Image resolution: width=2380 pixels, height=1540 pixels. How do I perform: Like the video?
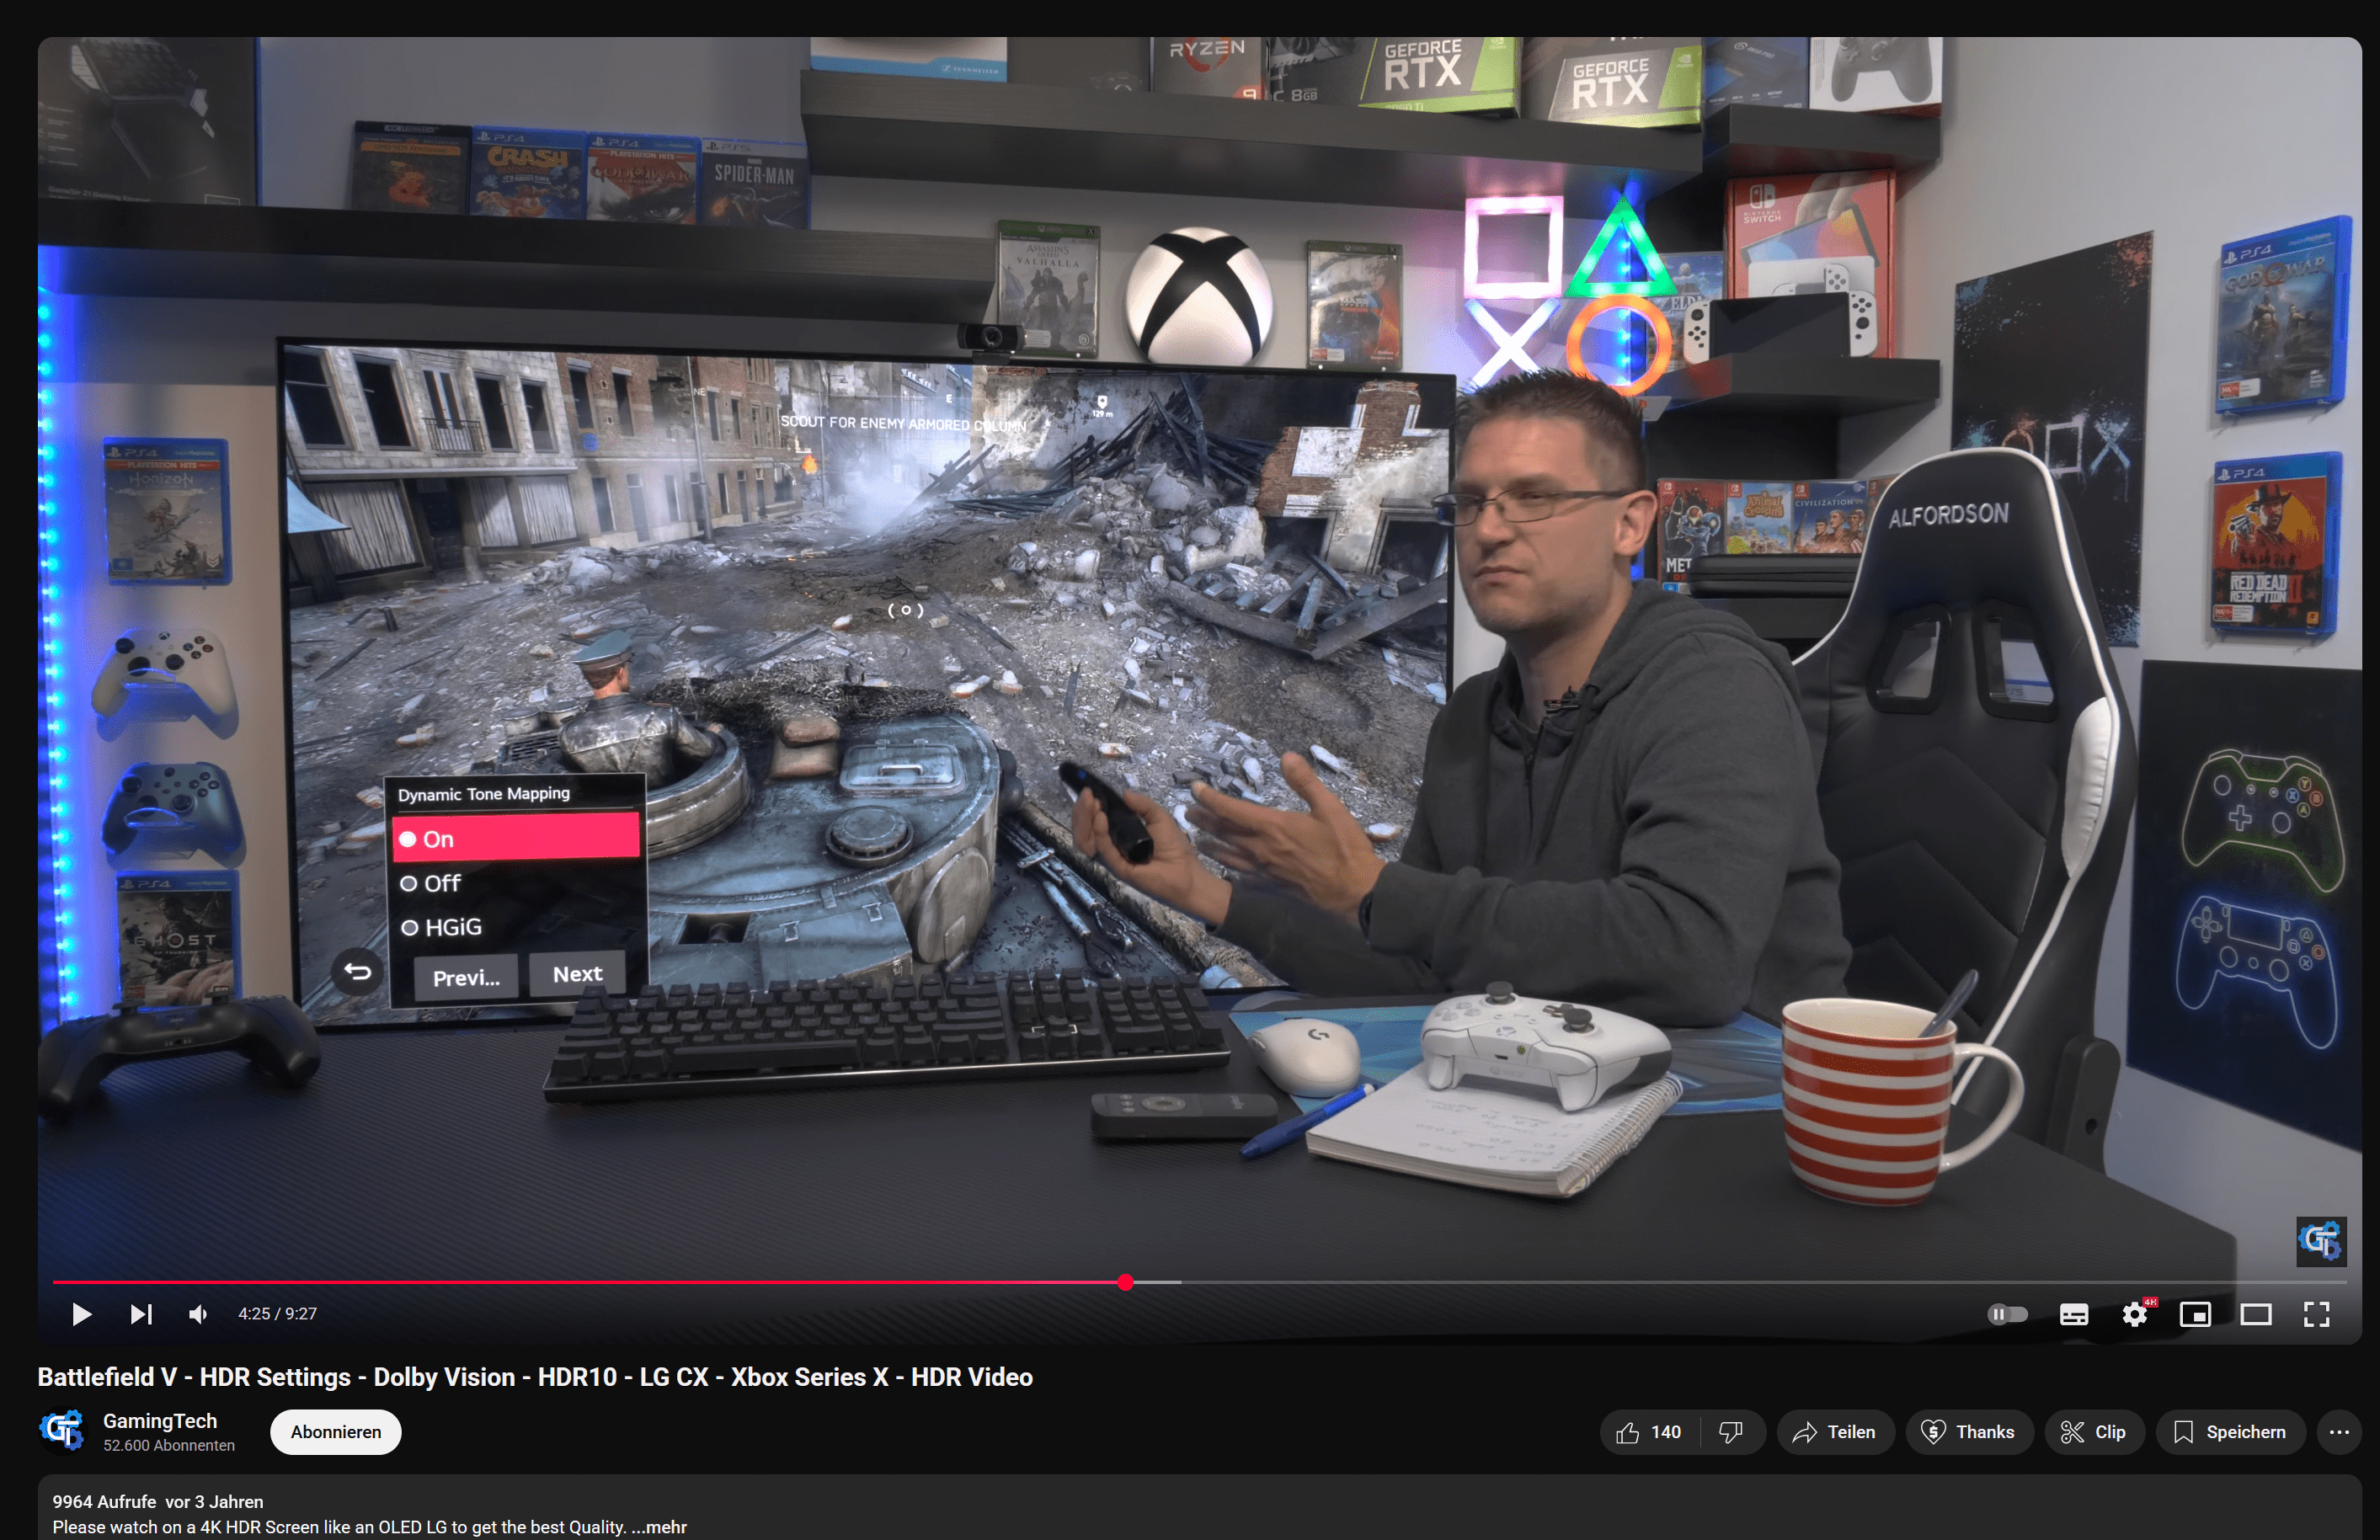point(1649,1432)
